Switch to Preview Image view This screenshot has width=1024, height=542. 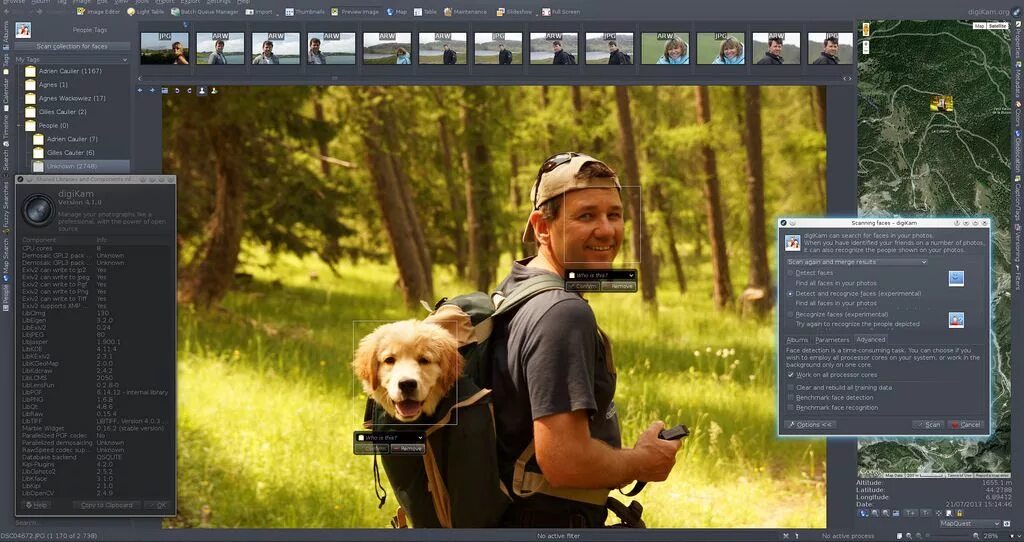pos(355,12)
